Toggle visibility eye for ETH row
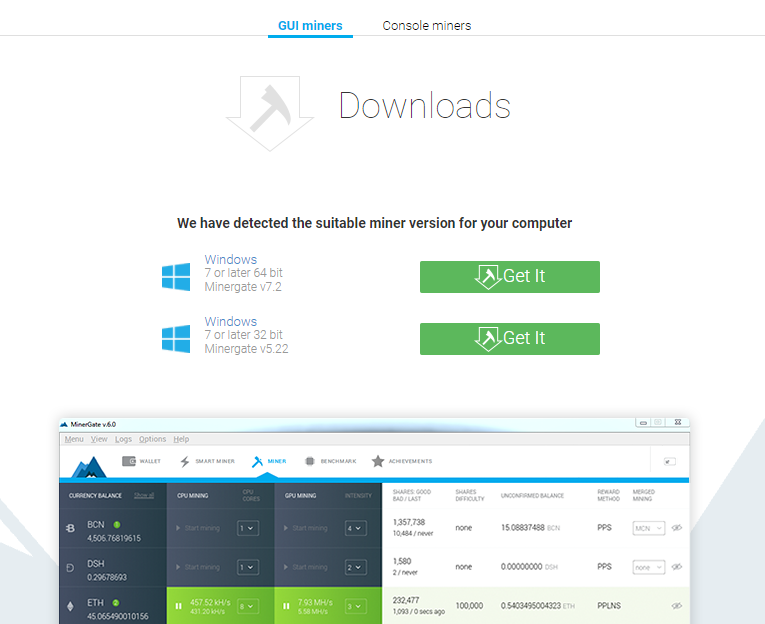765x624 pixels. (677, 605)
